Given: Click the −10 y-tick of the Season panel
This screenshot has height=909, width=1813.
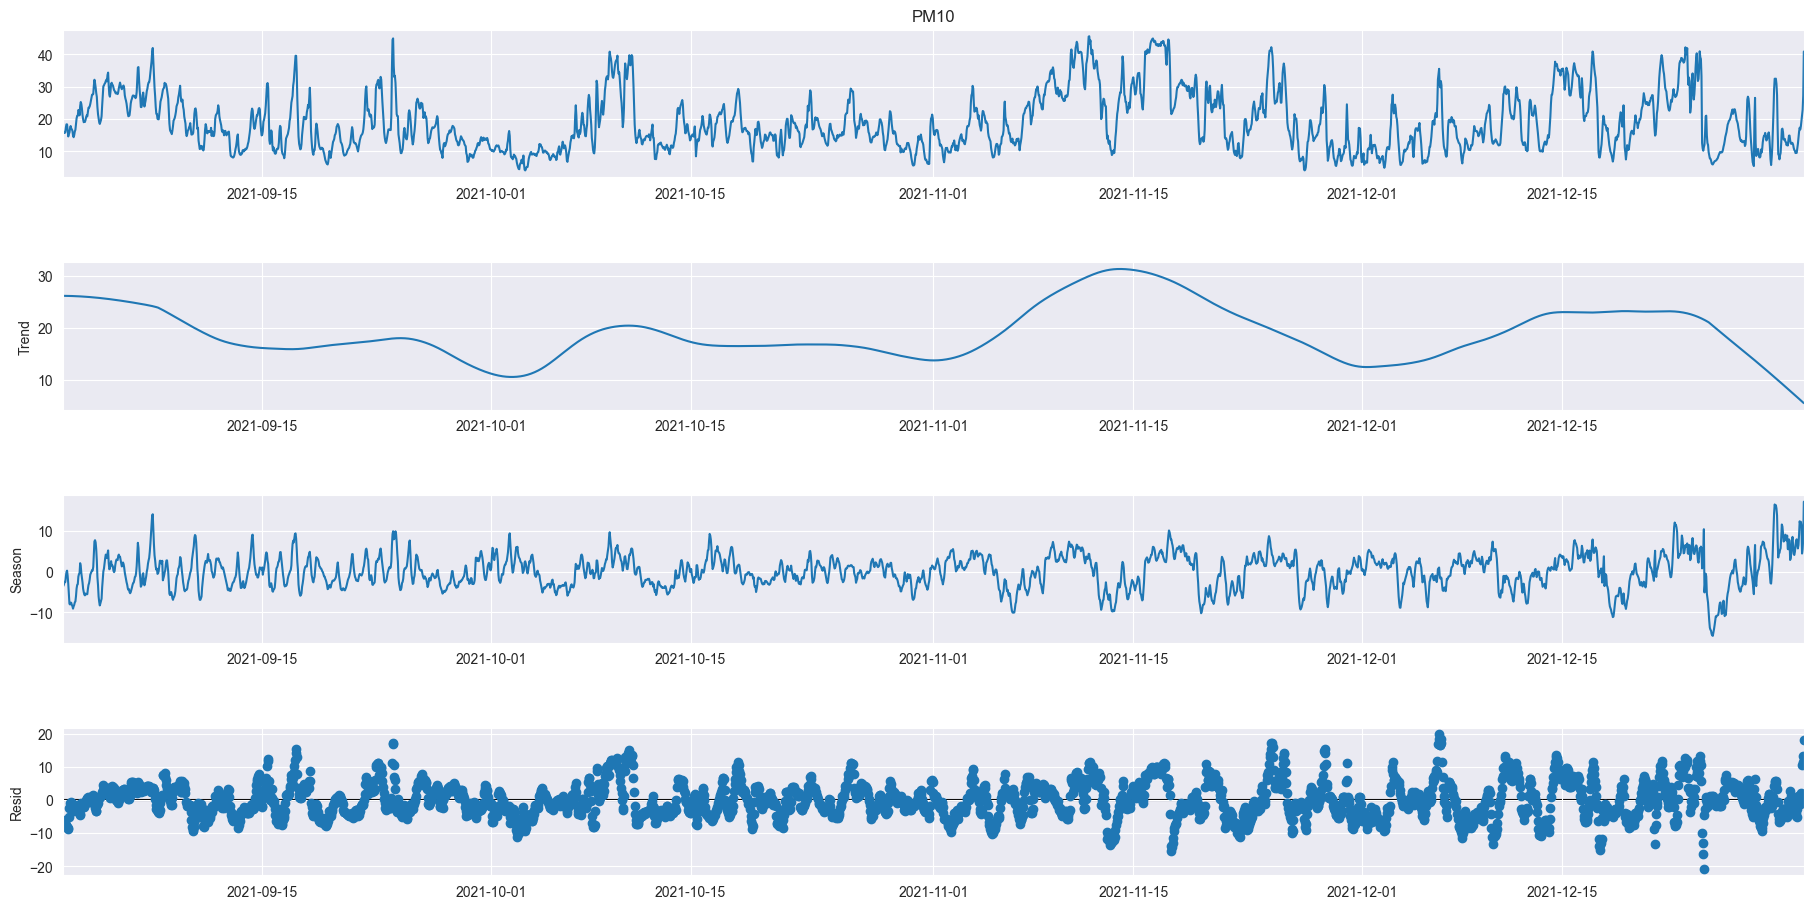Looking at the screenshot, I should click(42, 614).
